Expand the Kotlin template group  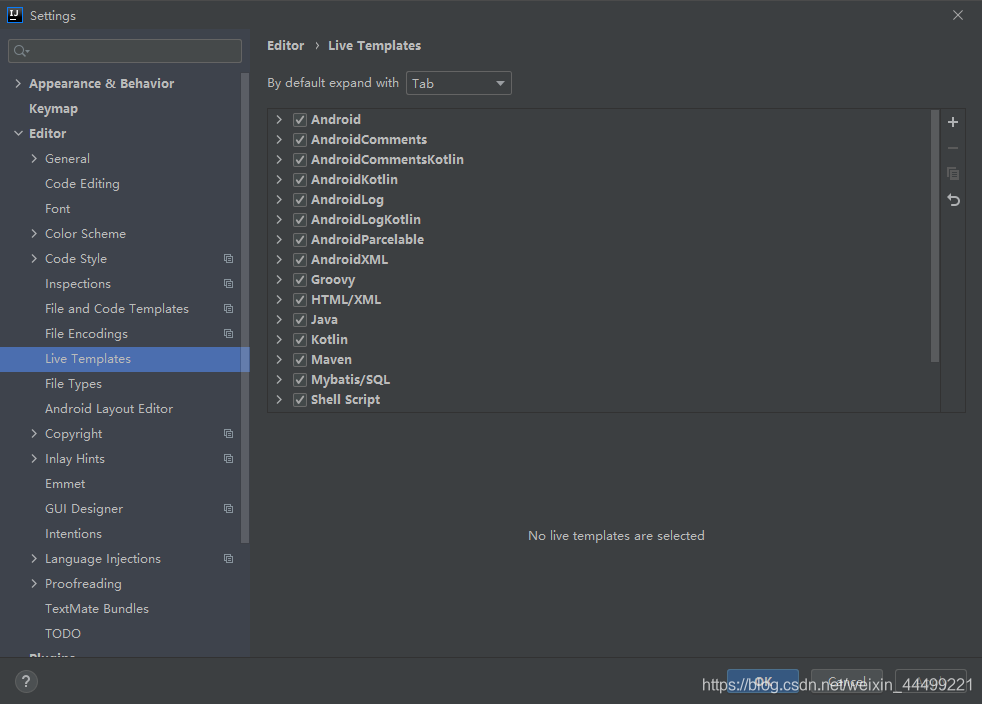279,339
